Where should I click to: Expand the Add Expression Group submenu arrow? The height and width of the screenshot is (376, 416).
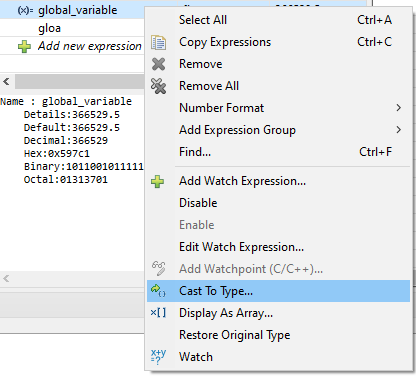point(398,130)
